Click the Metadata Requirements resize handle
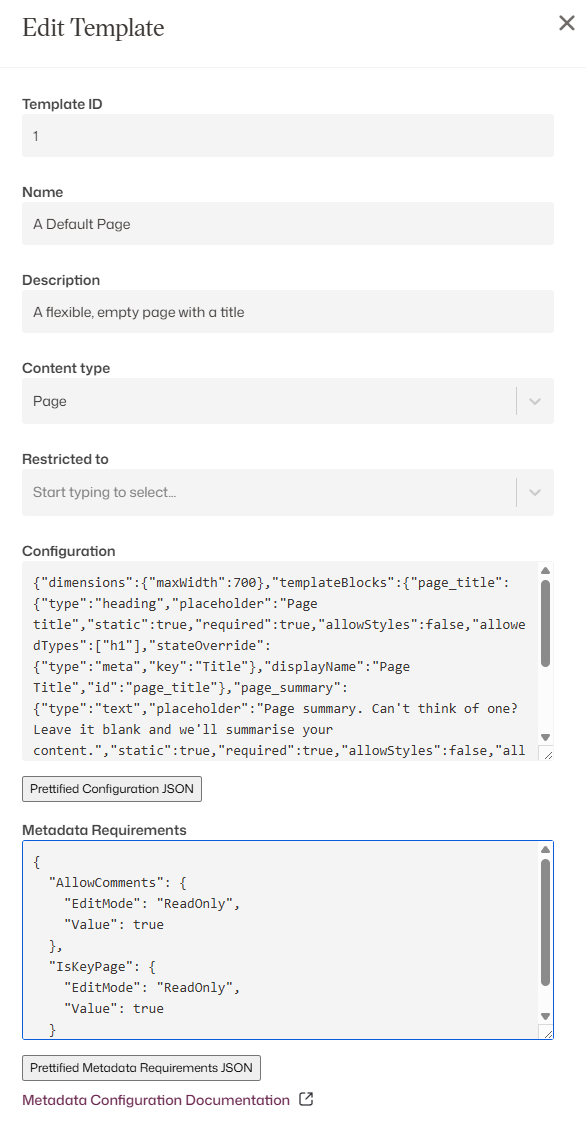 [546, 1032]
